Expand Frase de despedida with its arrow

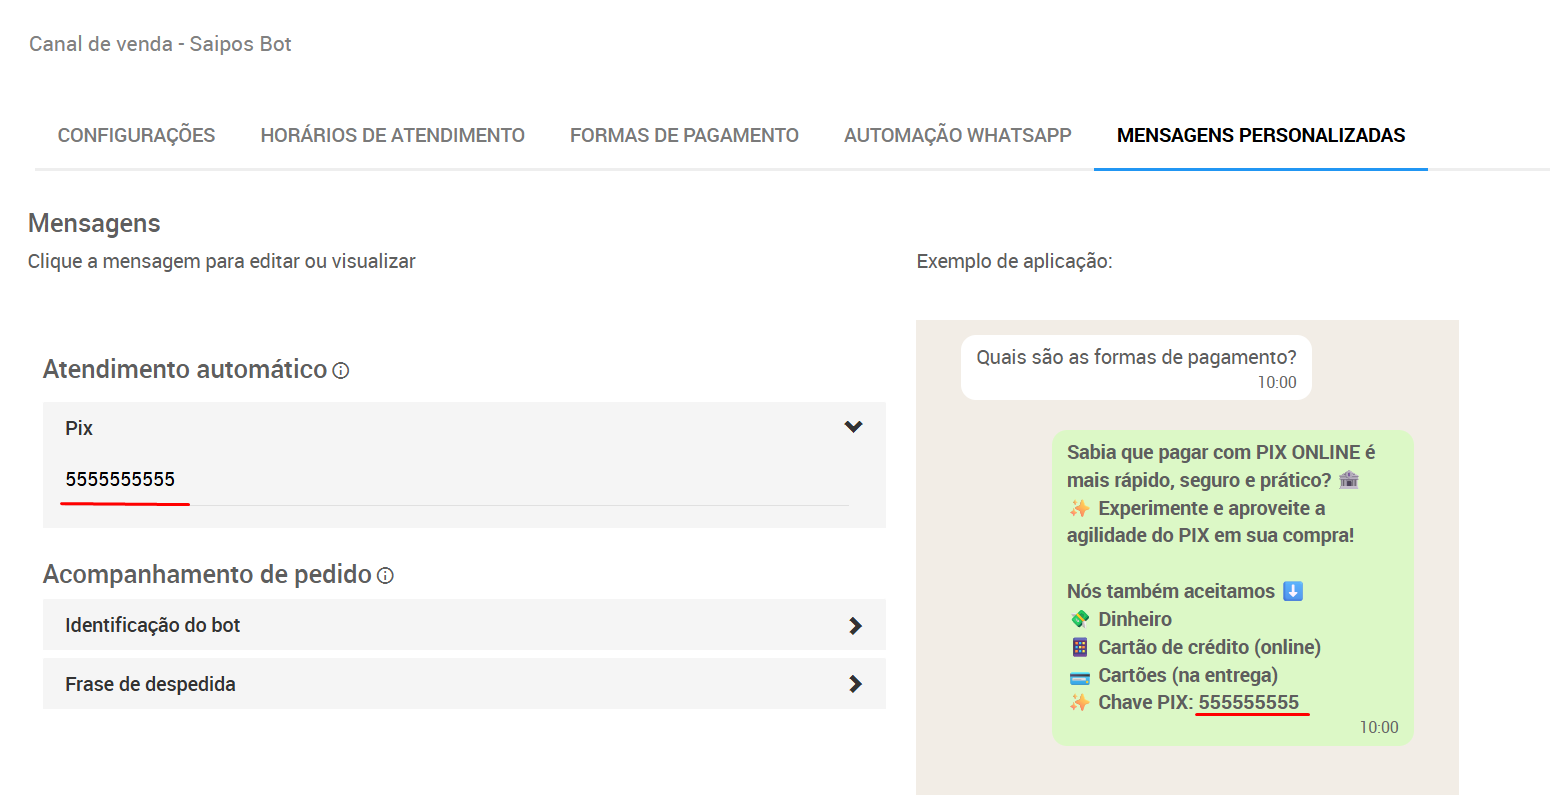(x=855, y=684)
